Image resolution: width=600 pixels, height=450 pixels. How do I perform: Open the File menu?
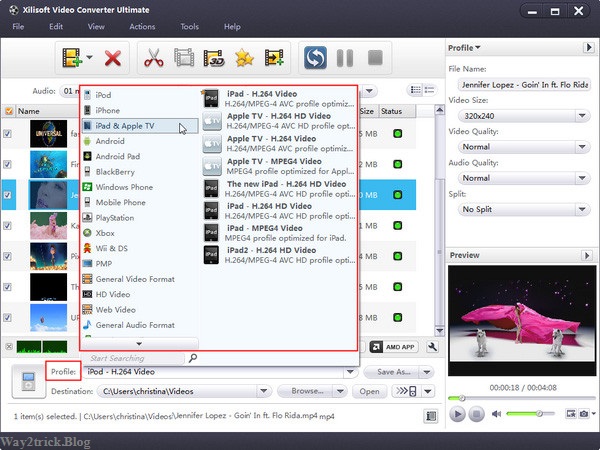click(18, 26)
